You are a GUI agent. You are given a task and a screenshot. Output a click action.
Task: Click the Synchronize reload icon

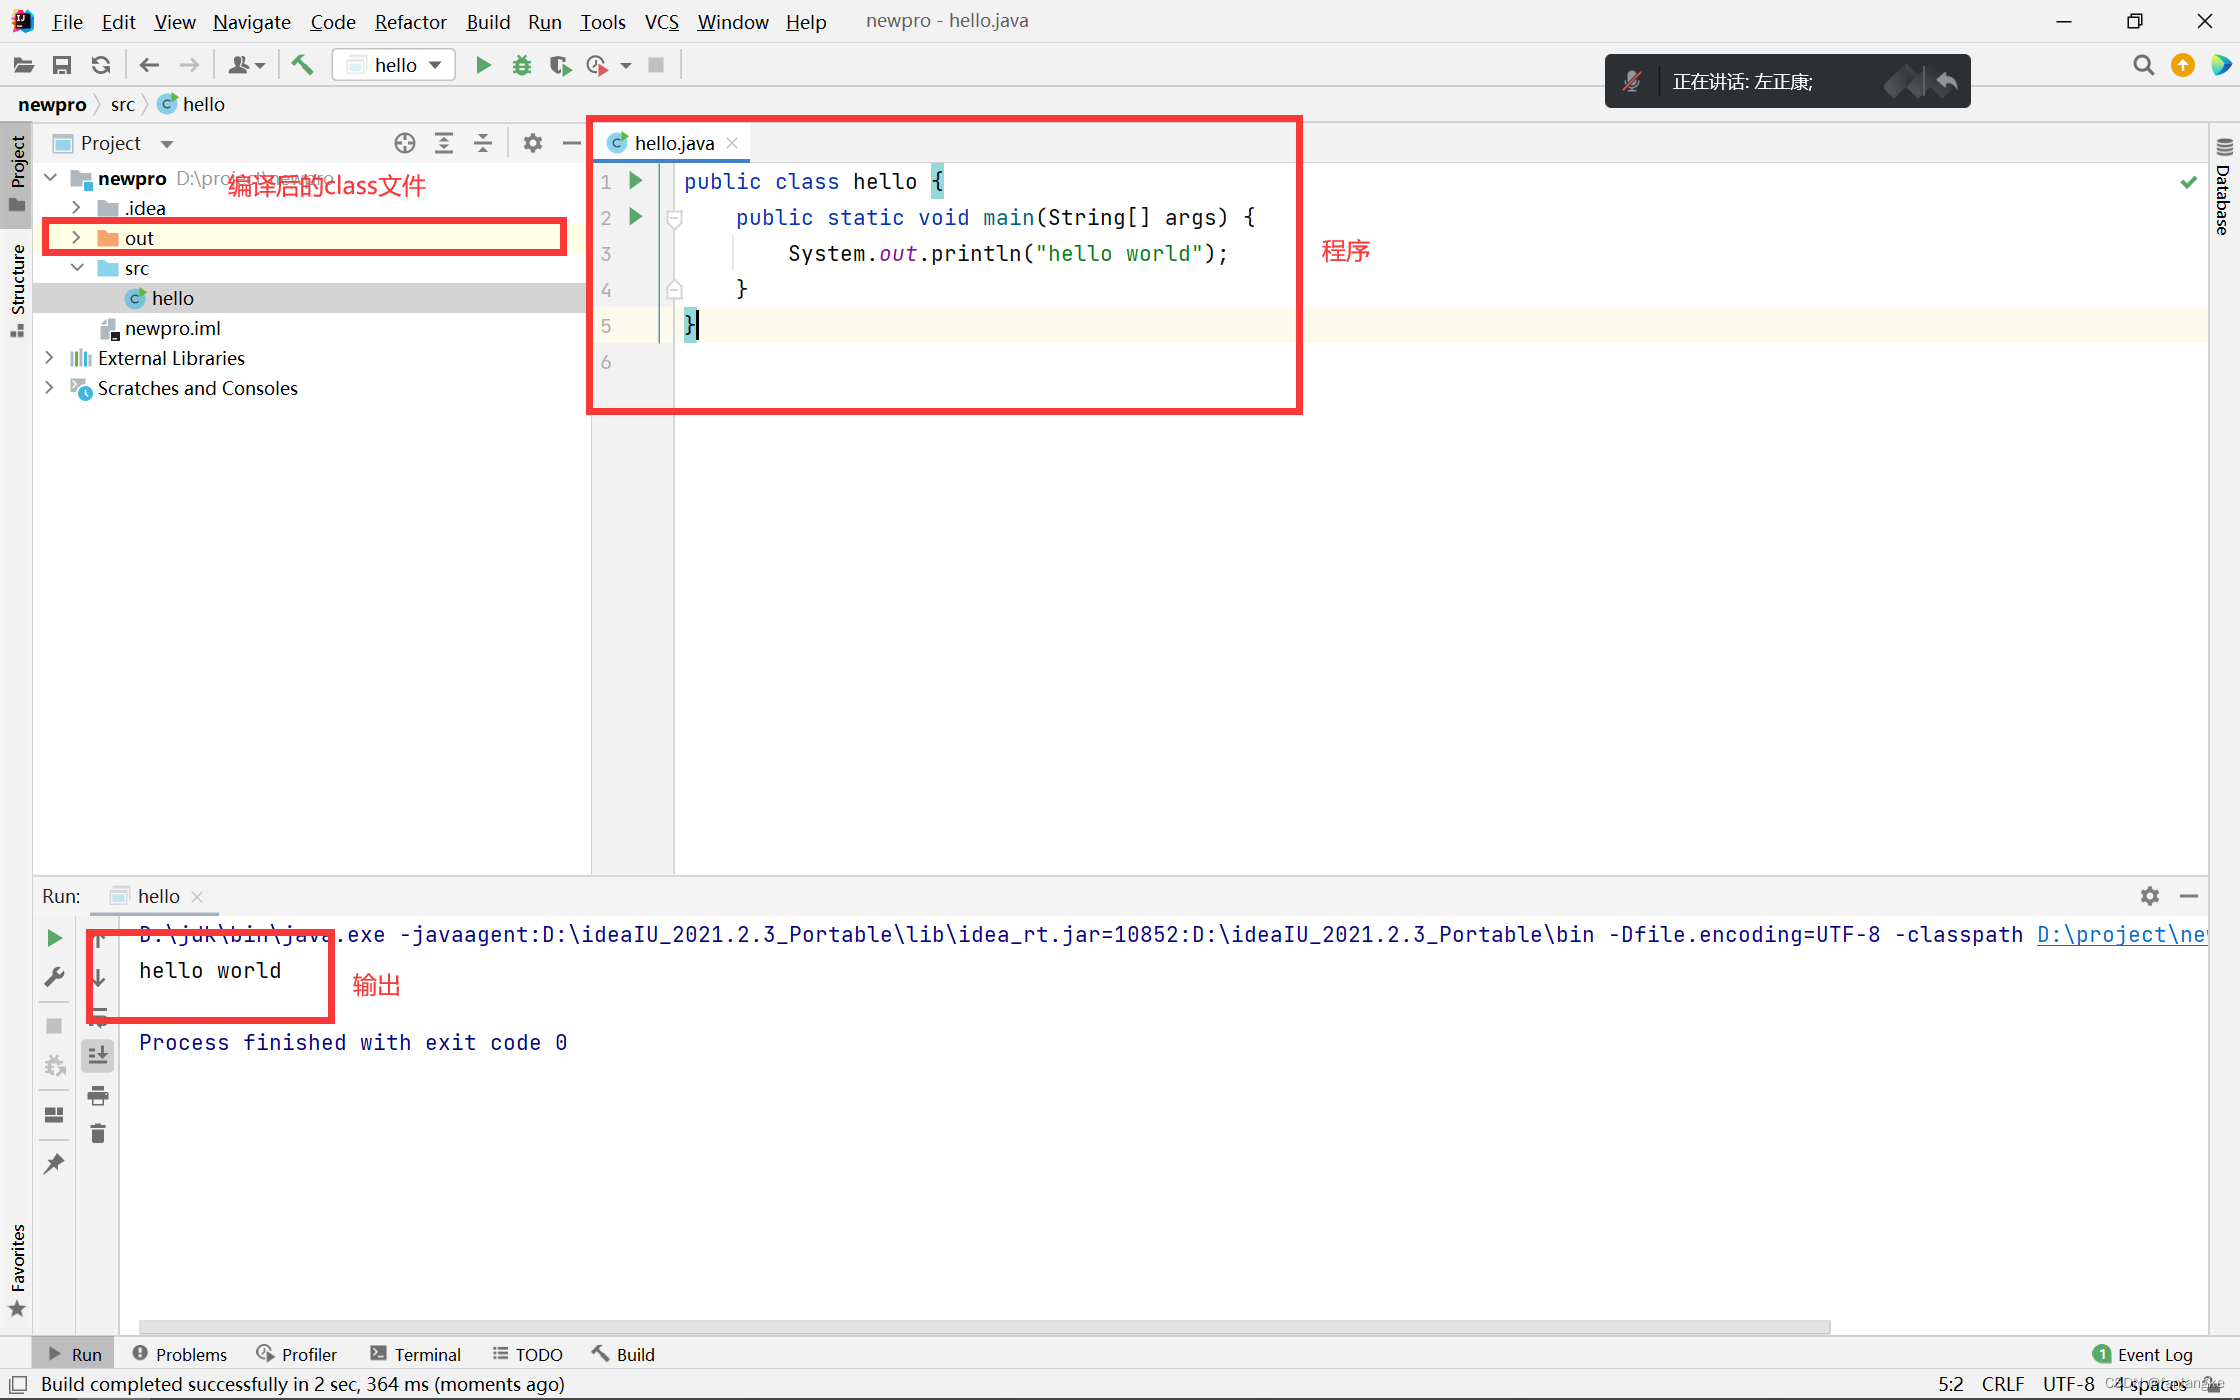click(101, 65)
